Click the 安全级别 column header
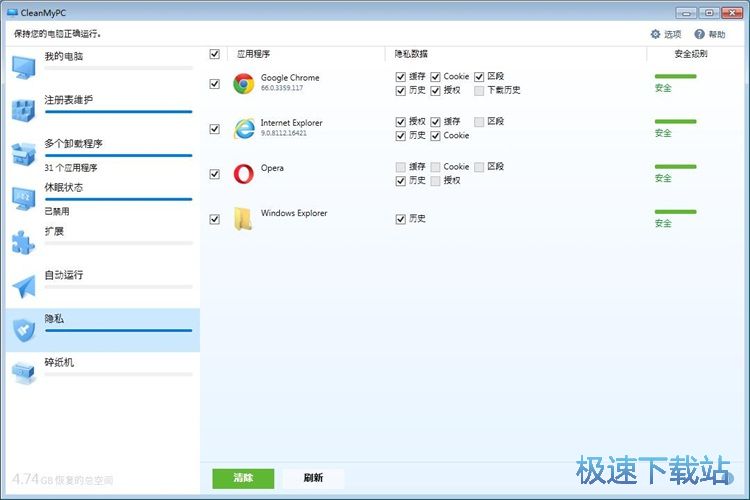The image size is (750, 500). click(691, 54)
